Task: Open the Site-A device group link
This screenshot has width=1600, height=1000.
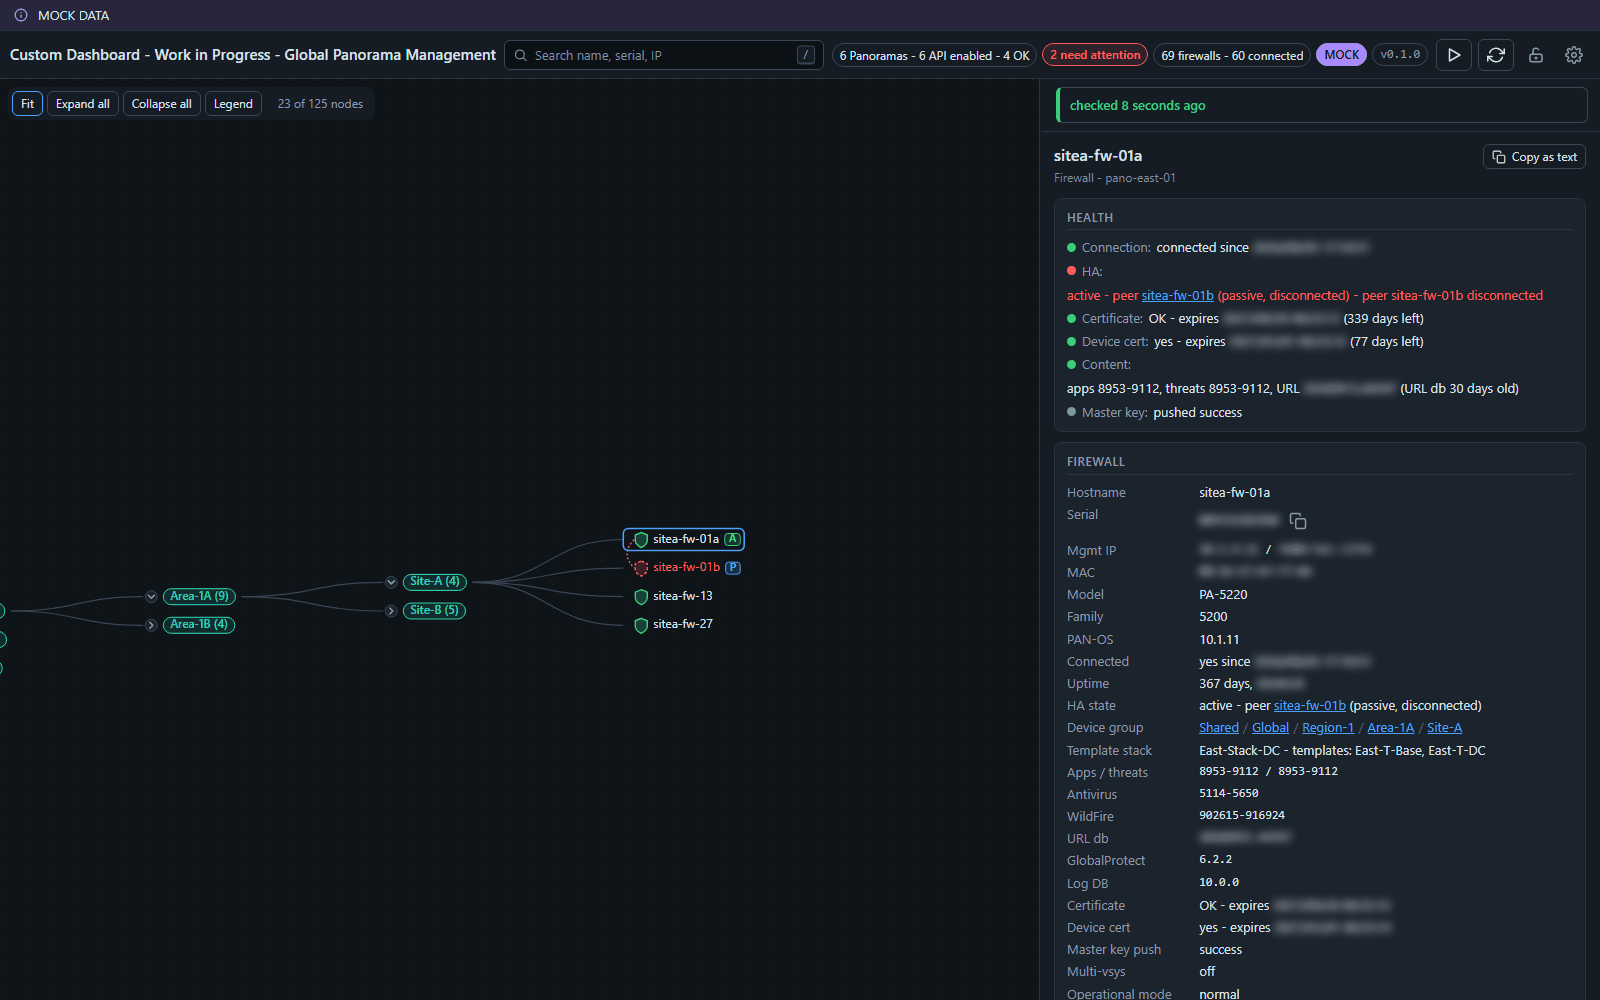Action: point(1444,728)
